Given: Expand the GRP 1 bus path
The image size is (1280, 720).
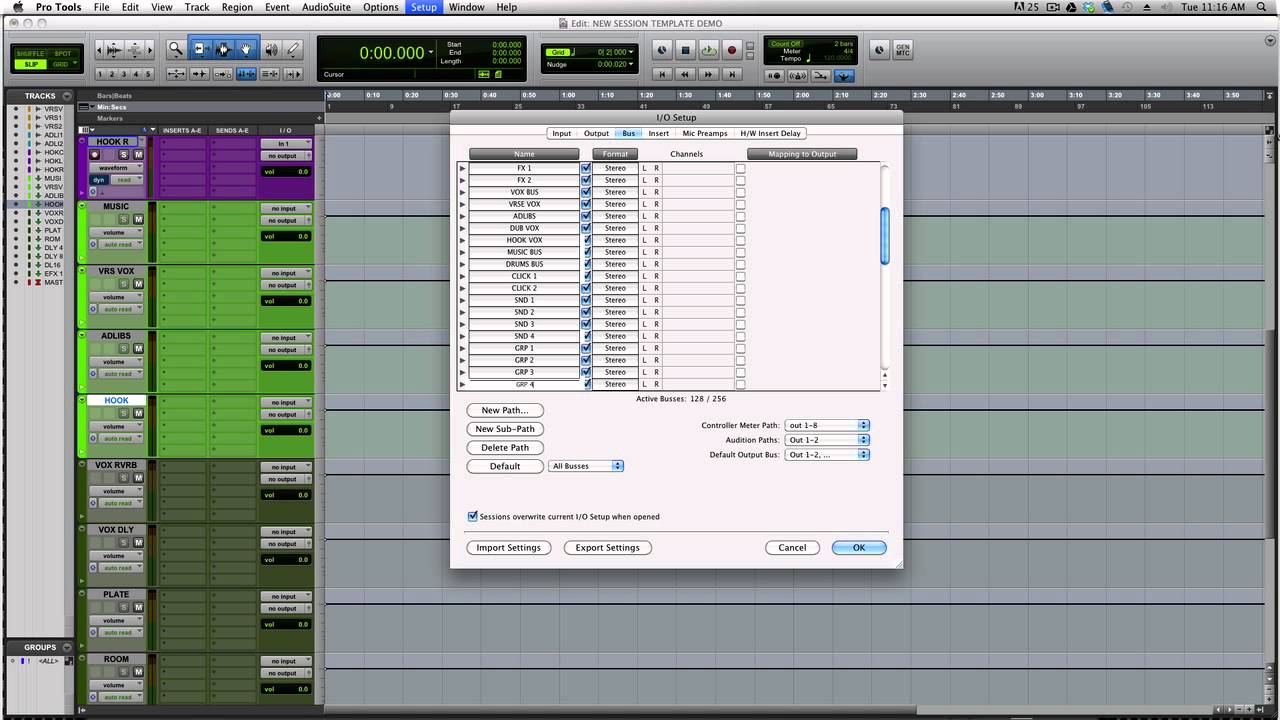Looking at the screenshot, I should 462,348.
